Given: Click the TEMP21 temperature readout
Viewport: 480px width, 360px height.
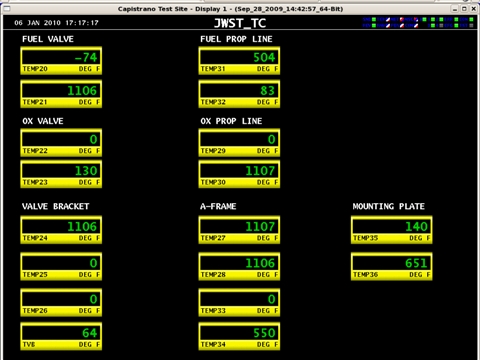Looking at the screenshot, I should (61, 94).
